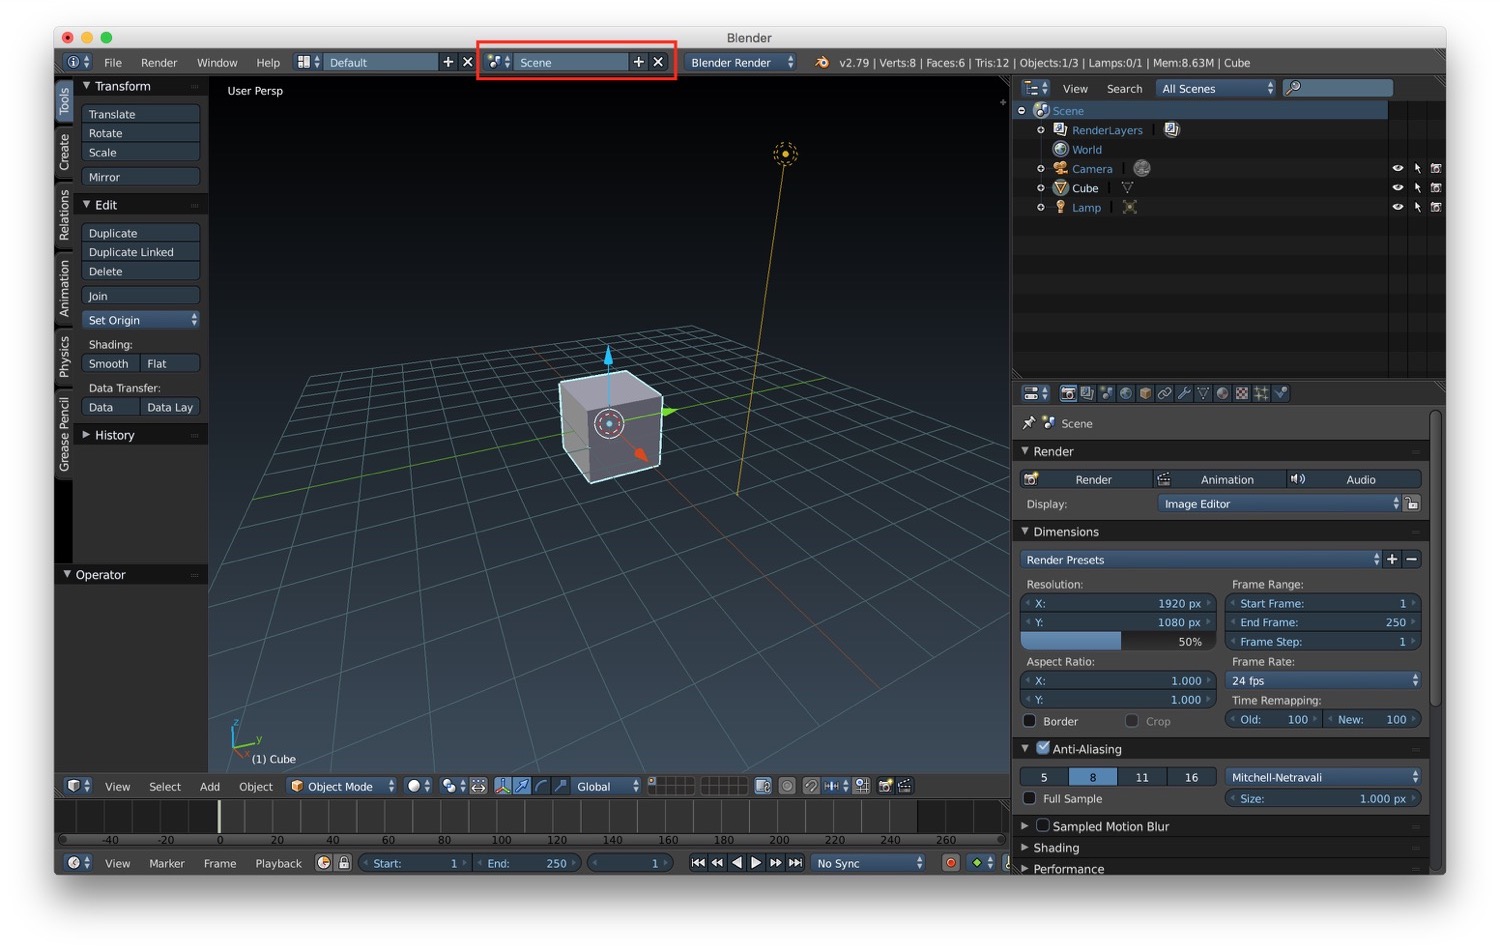Expand the Camera item in outliner
Image resolution: width=1500 pixels, height=948 pixels.
[x=1041, y=169]
